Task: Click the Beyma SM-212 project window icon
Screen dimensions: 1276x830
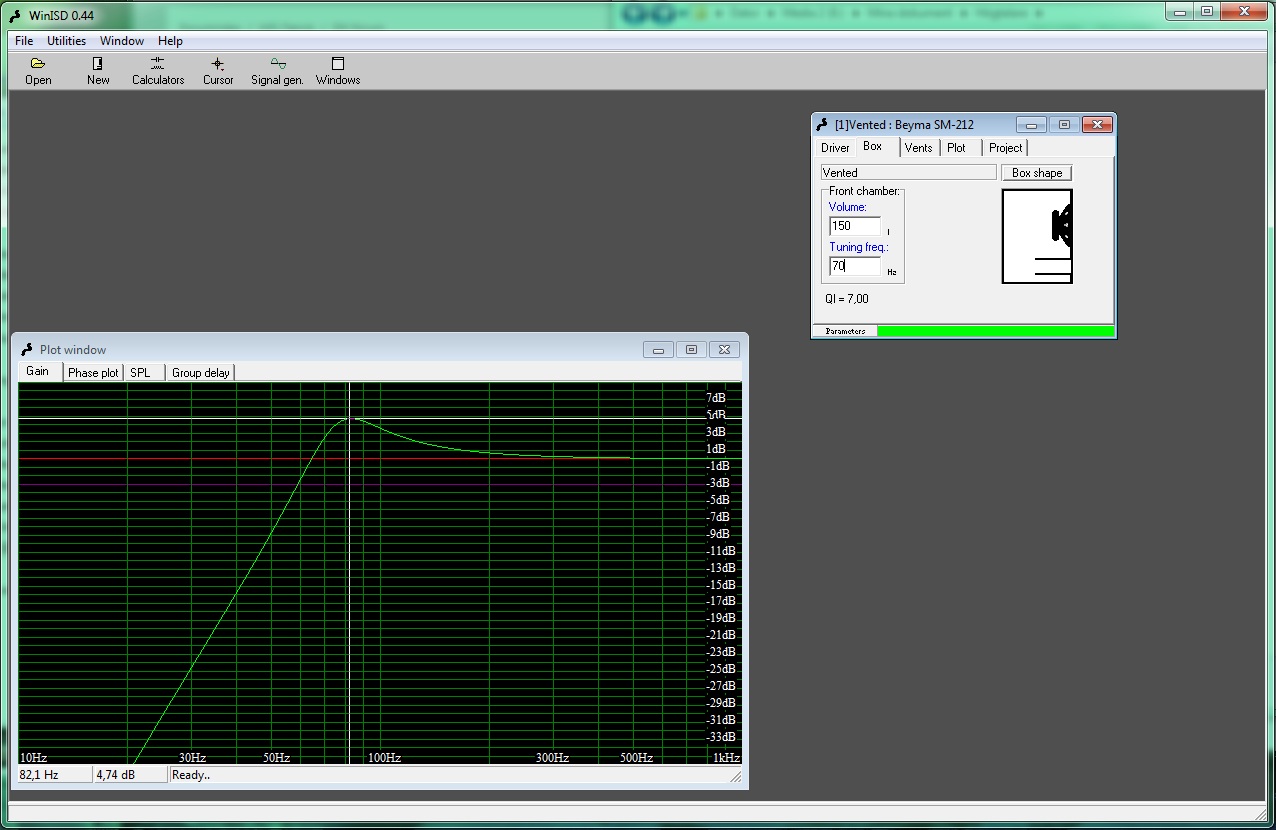Action: pos(823,125)
